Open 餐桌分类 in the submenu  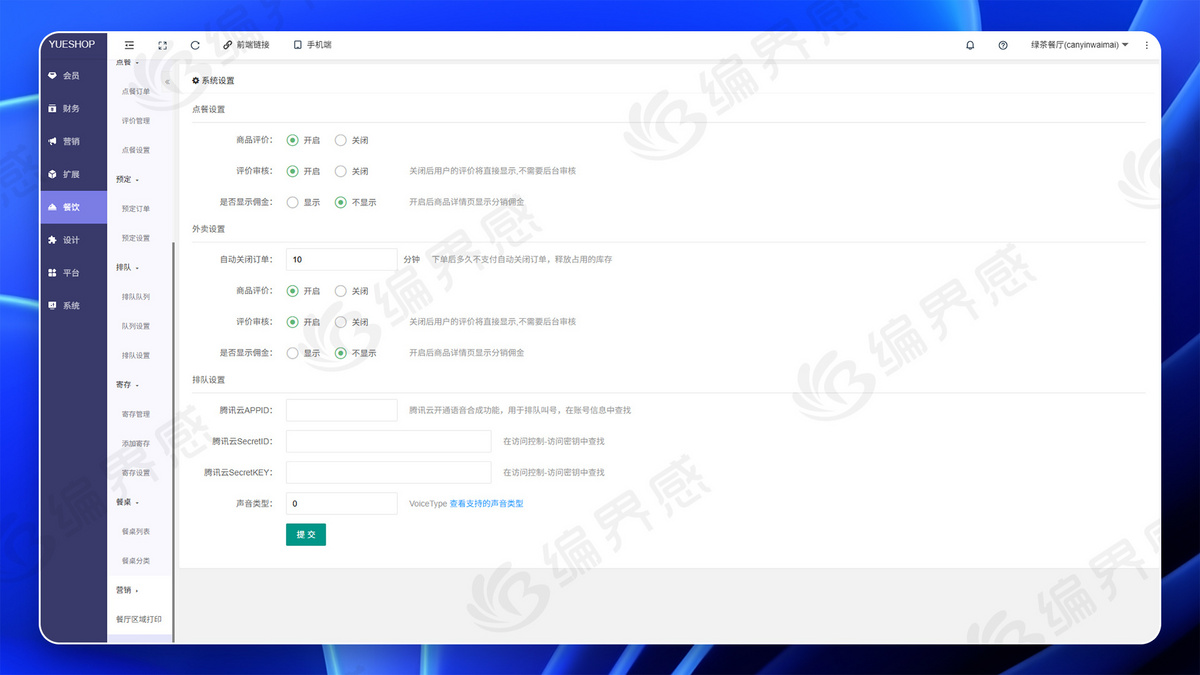(x=136, y=561)
